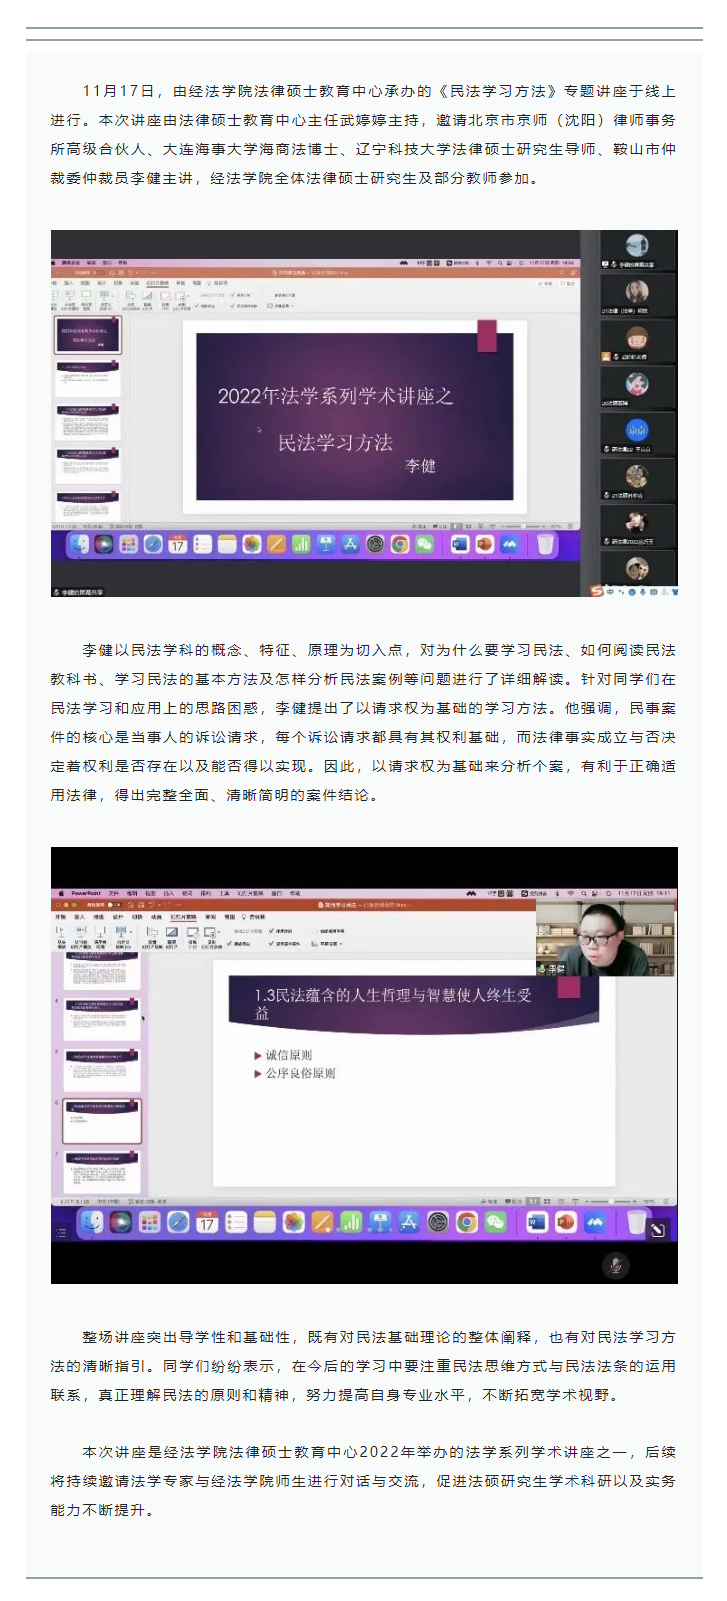Toggle 显示媒体控件 checkbox in upper ribbon
This screenshot has height=1601, width=727.
click(x=243, y=305)
